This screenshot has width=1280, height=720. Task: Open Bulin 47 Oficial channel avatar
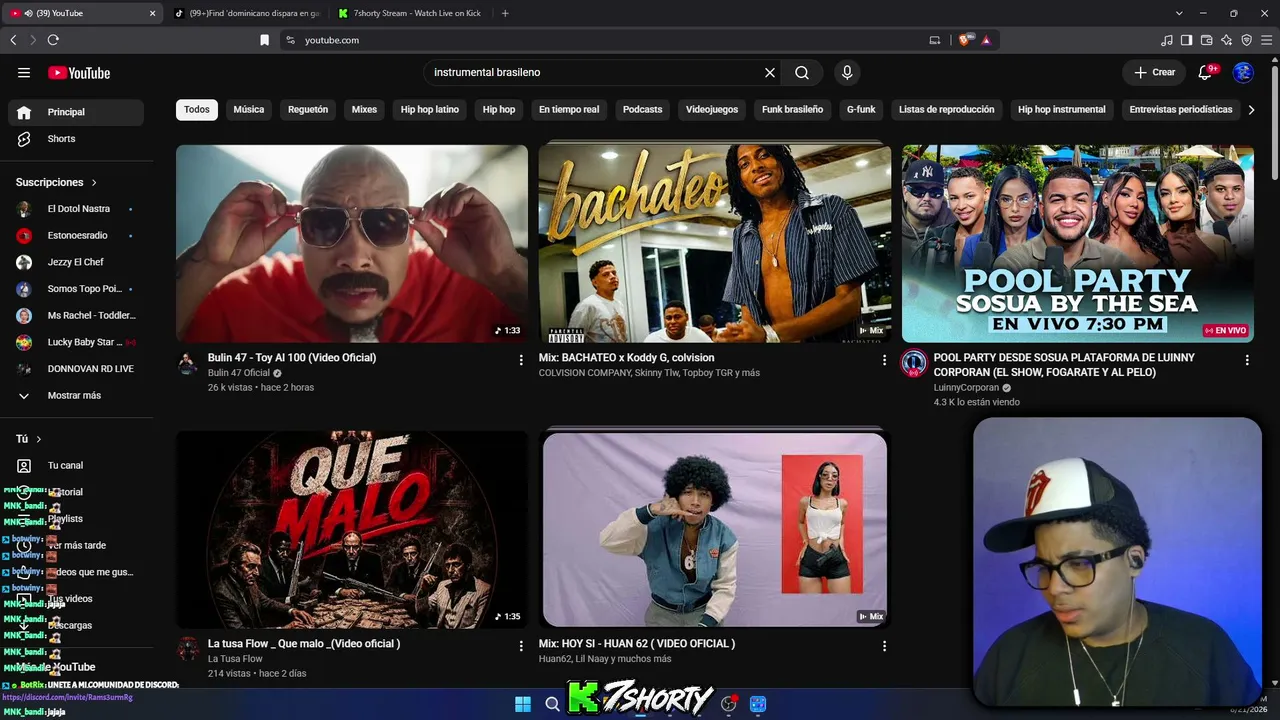point(188,363)
